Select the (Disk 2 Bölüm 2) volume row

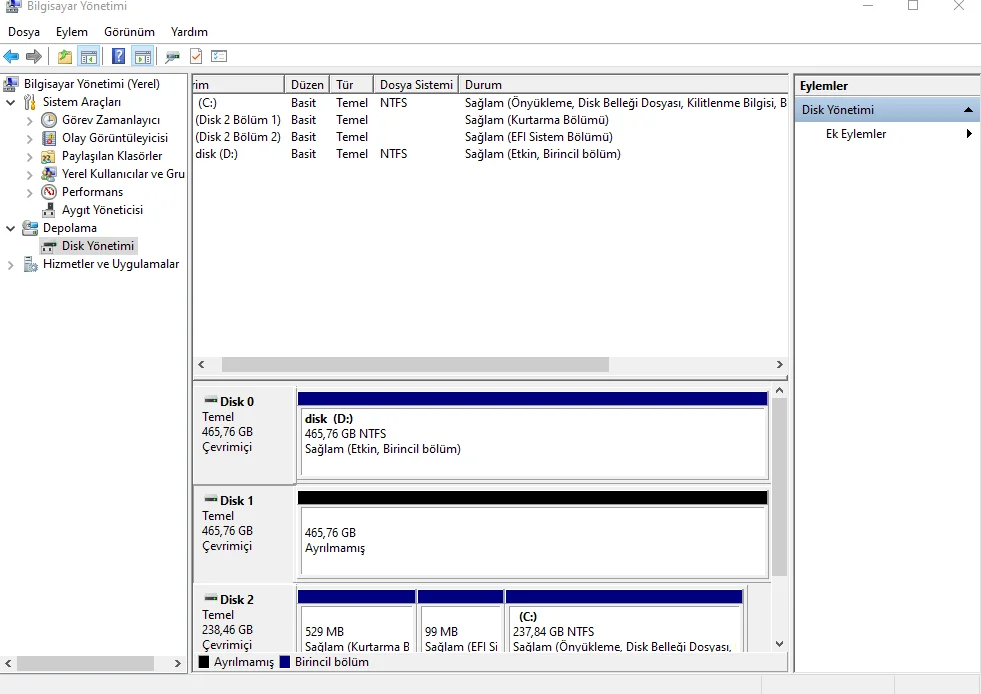click(x=490, y=136)
